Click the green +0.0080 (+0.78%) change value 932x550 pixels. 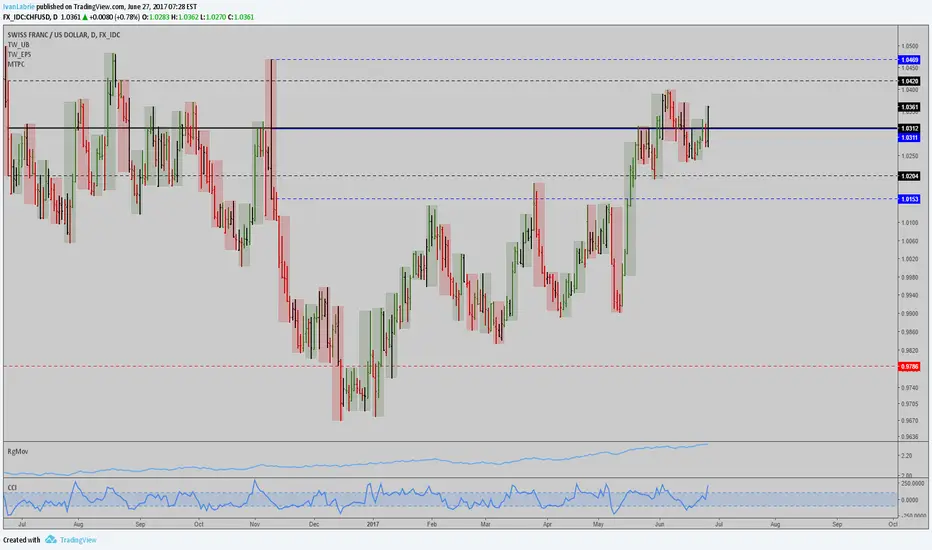(x=114, y=17)
